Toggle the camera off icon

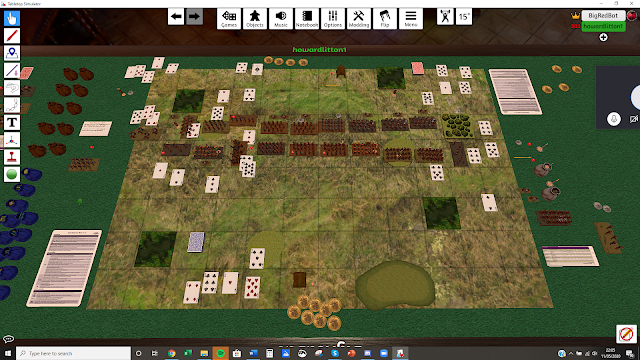click(x=634, y=119)
